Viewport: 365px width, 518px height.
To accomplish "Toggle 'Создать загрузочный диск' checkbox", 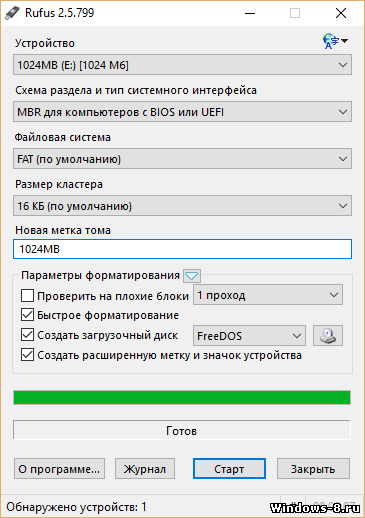I will pyautogui.click(x=27, y=335).
